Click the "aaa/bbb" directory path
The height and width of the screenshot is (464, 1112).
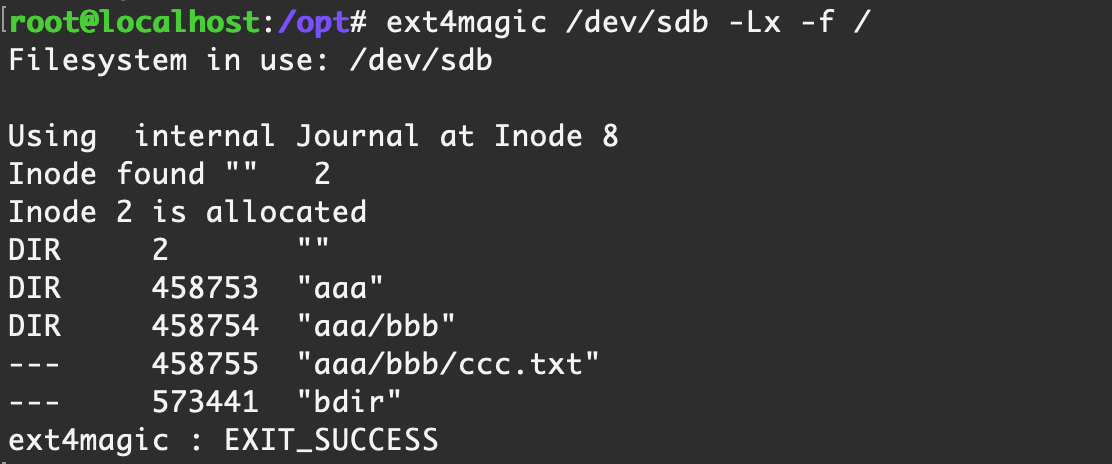click(376, 326)
